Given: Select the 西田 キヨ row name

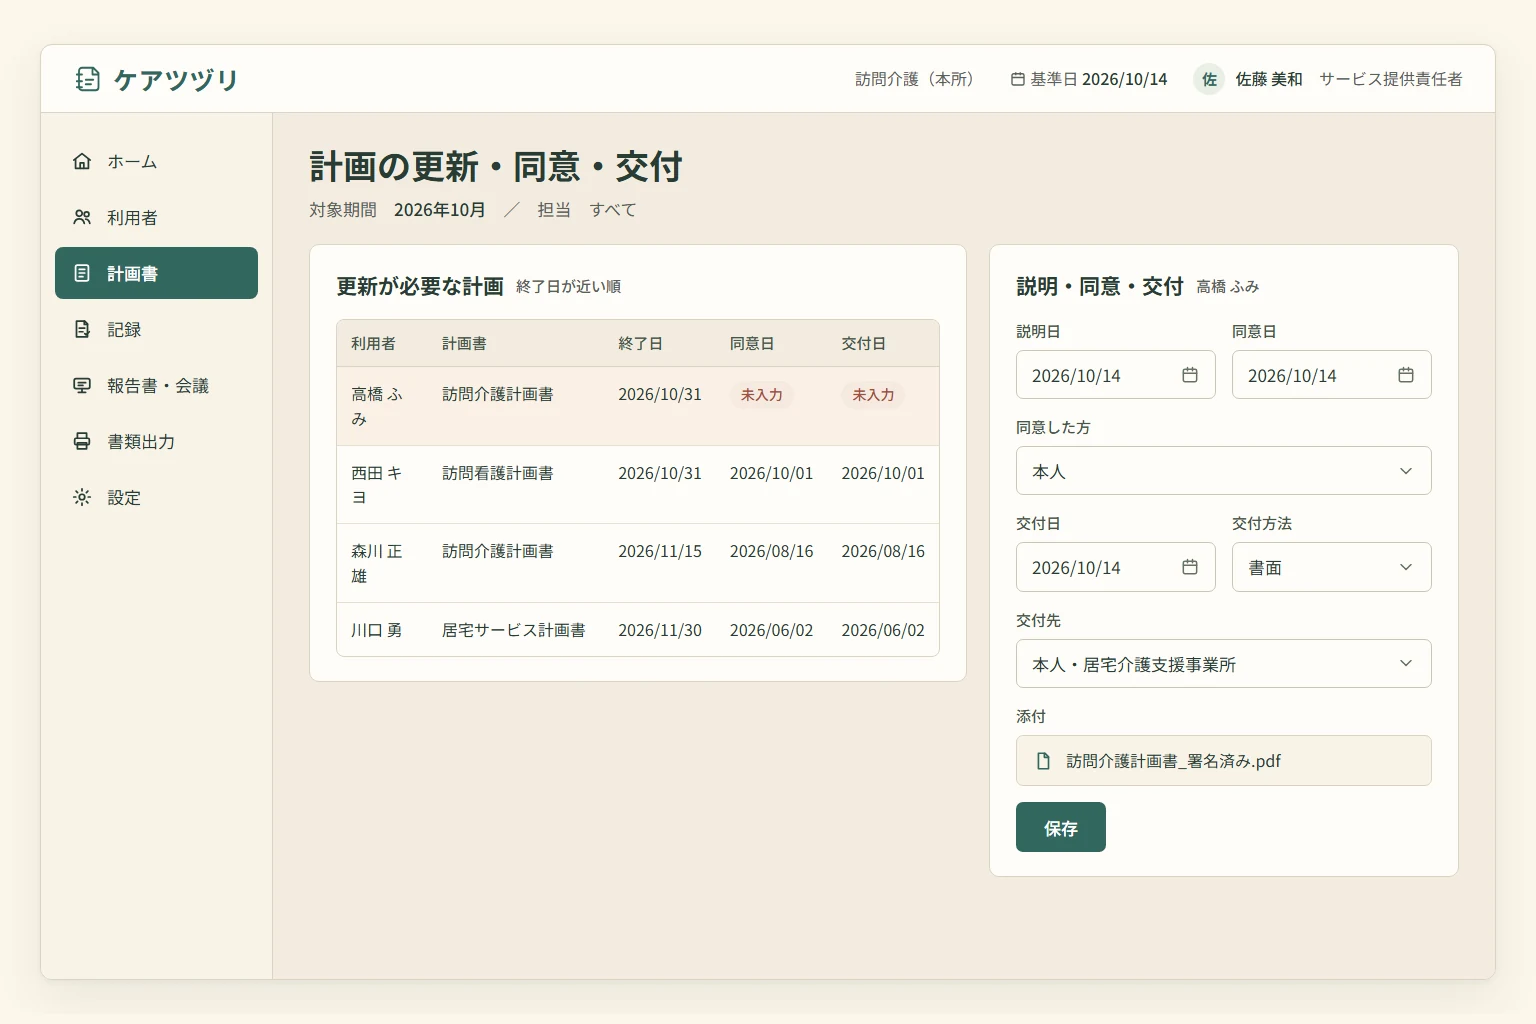Looking at the screenshot, I should [377, 485].
